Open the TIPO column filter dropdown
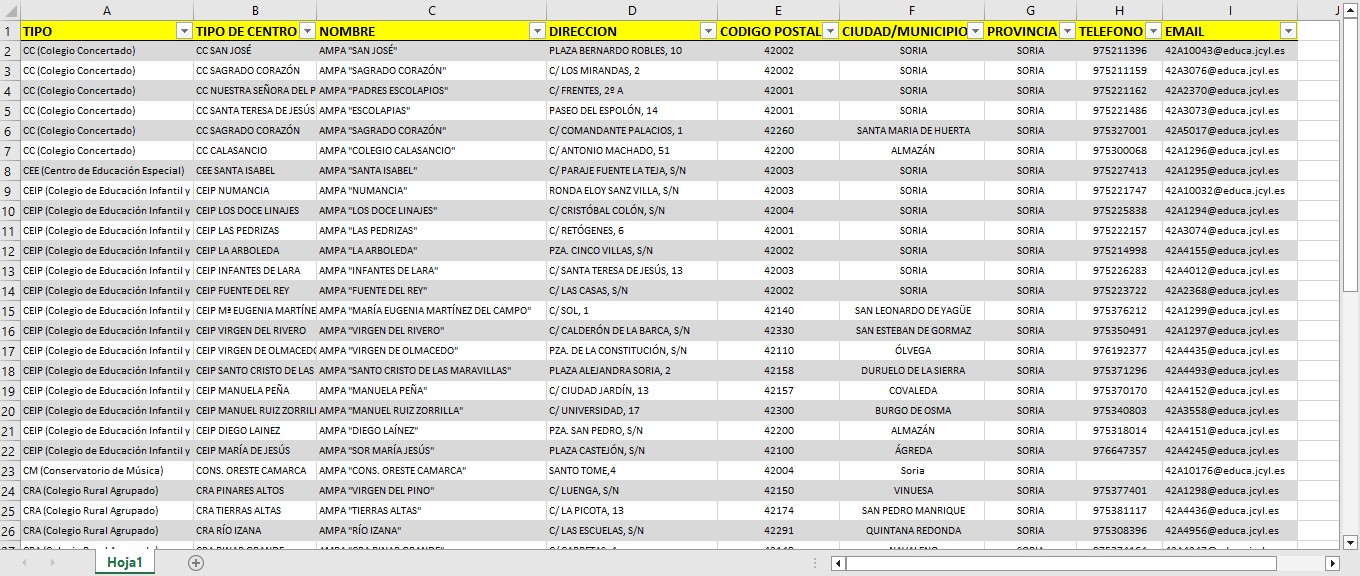 pyautogui.click(x=184, y=31)
